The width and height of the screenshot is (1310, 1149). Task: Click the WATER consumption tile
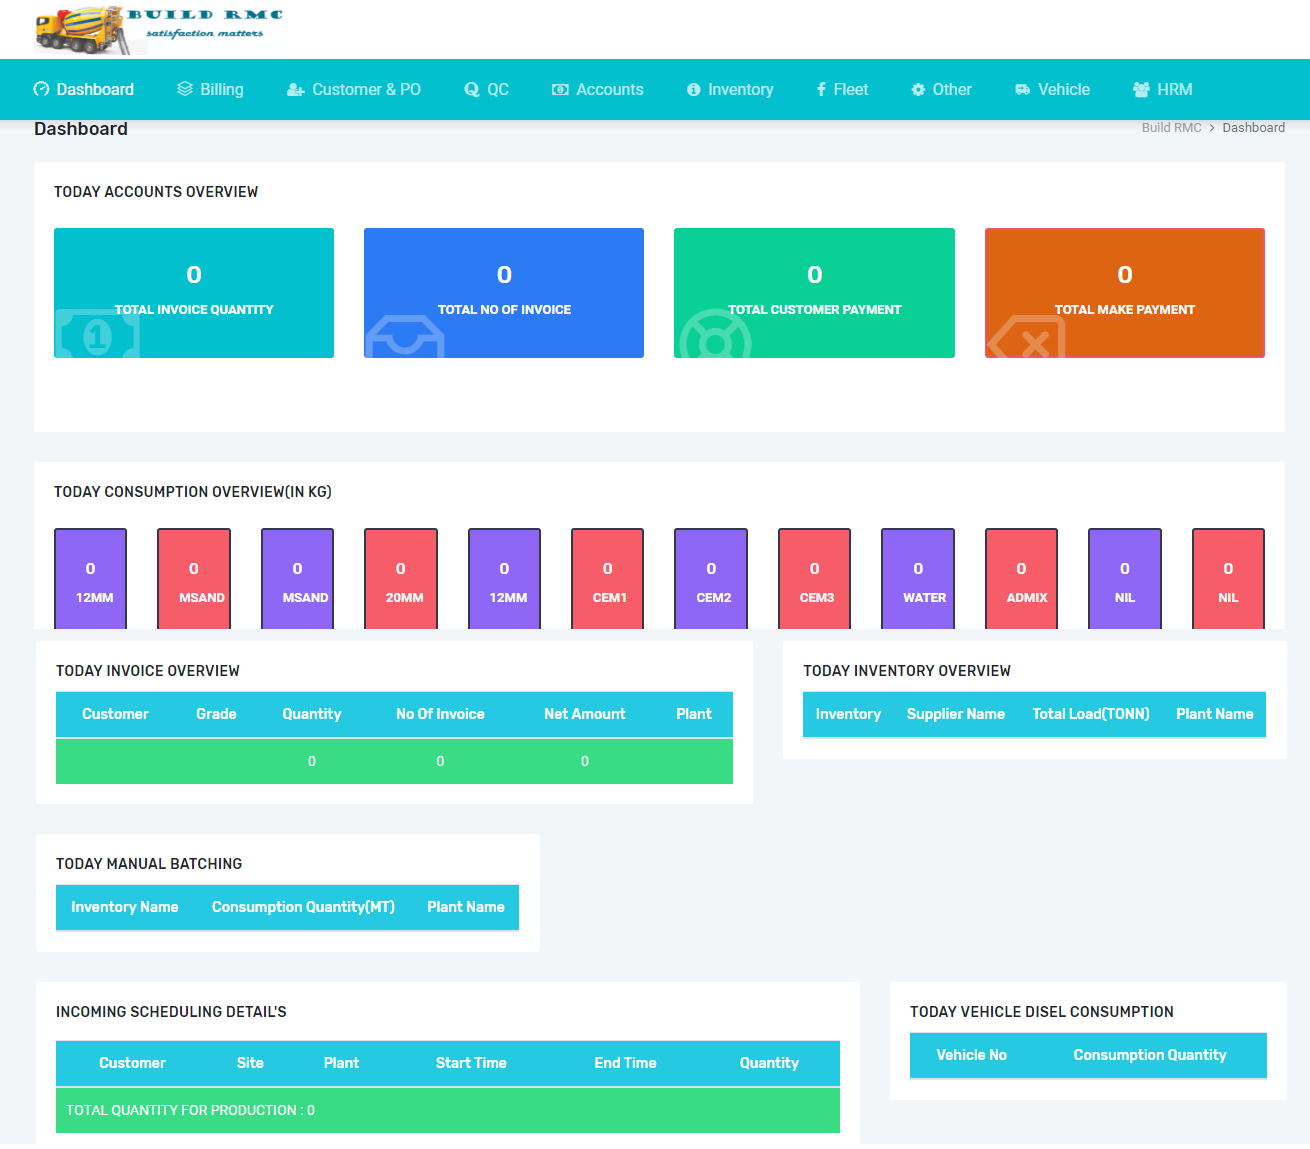pyautogui.click(x=918, y=579)
